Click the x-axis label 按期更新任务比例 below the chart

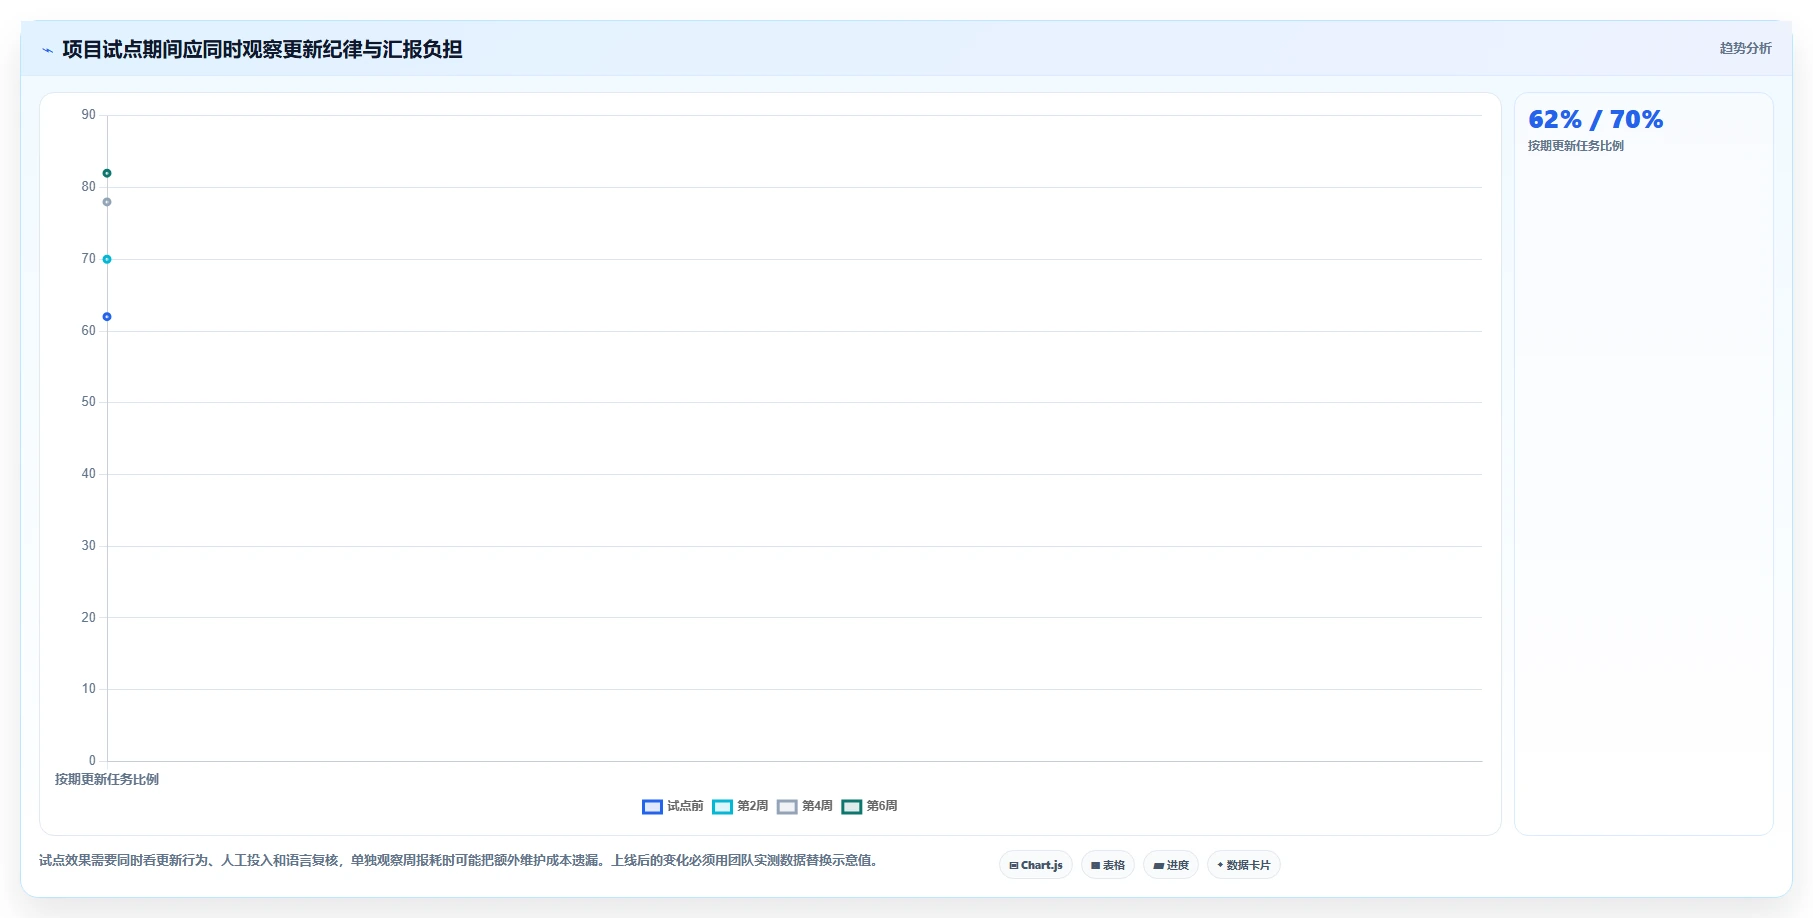(107, 779)
